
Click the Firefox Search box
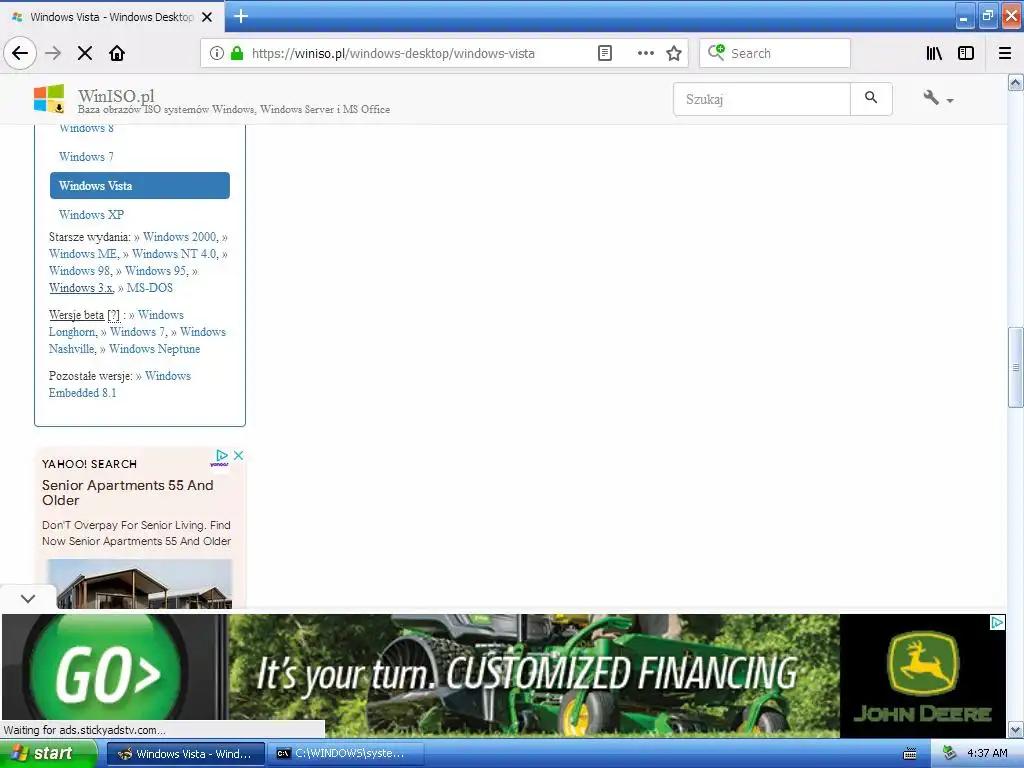tap(775, 53)
